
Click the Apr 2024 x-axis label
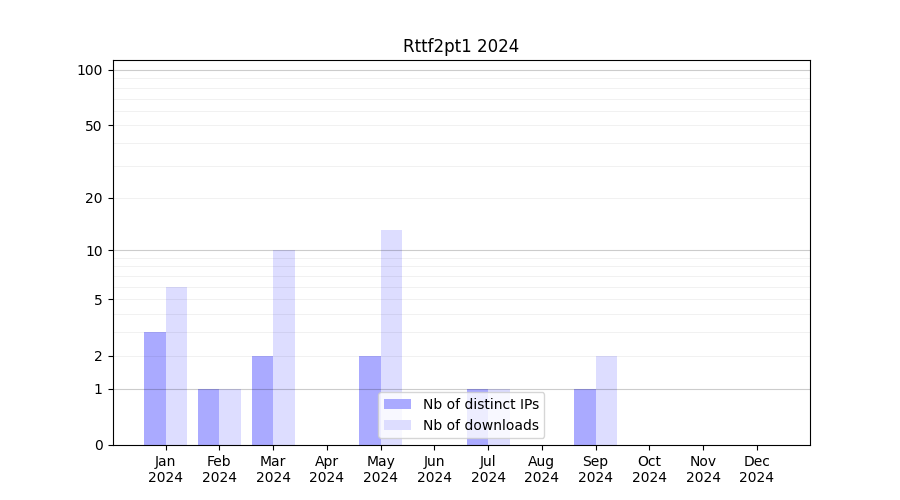point(327,469)
